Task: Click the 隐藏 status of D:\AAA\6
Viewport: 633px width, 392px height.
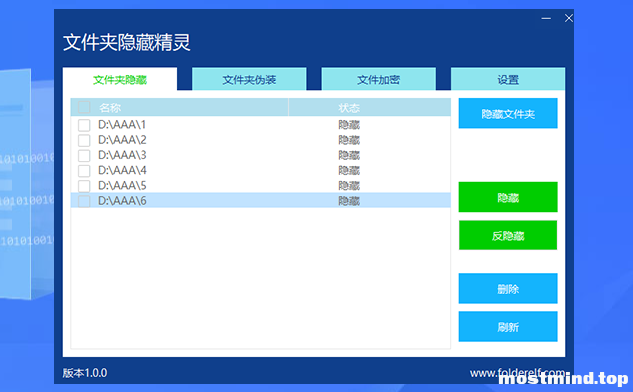Action: click(349, 201)
